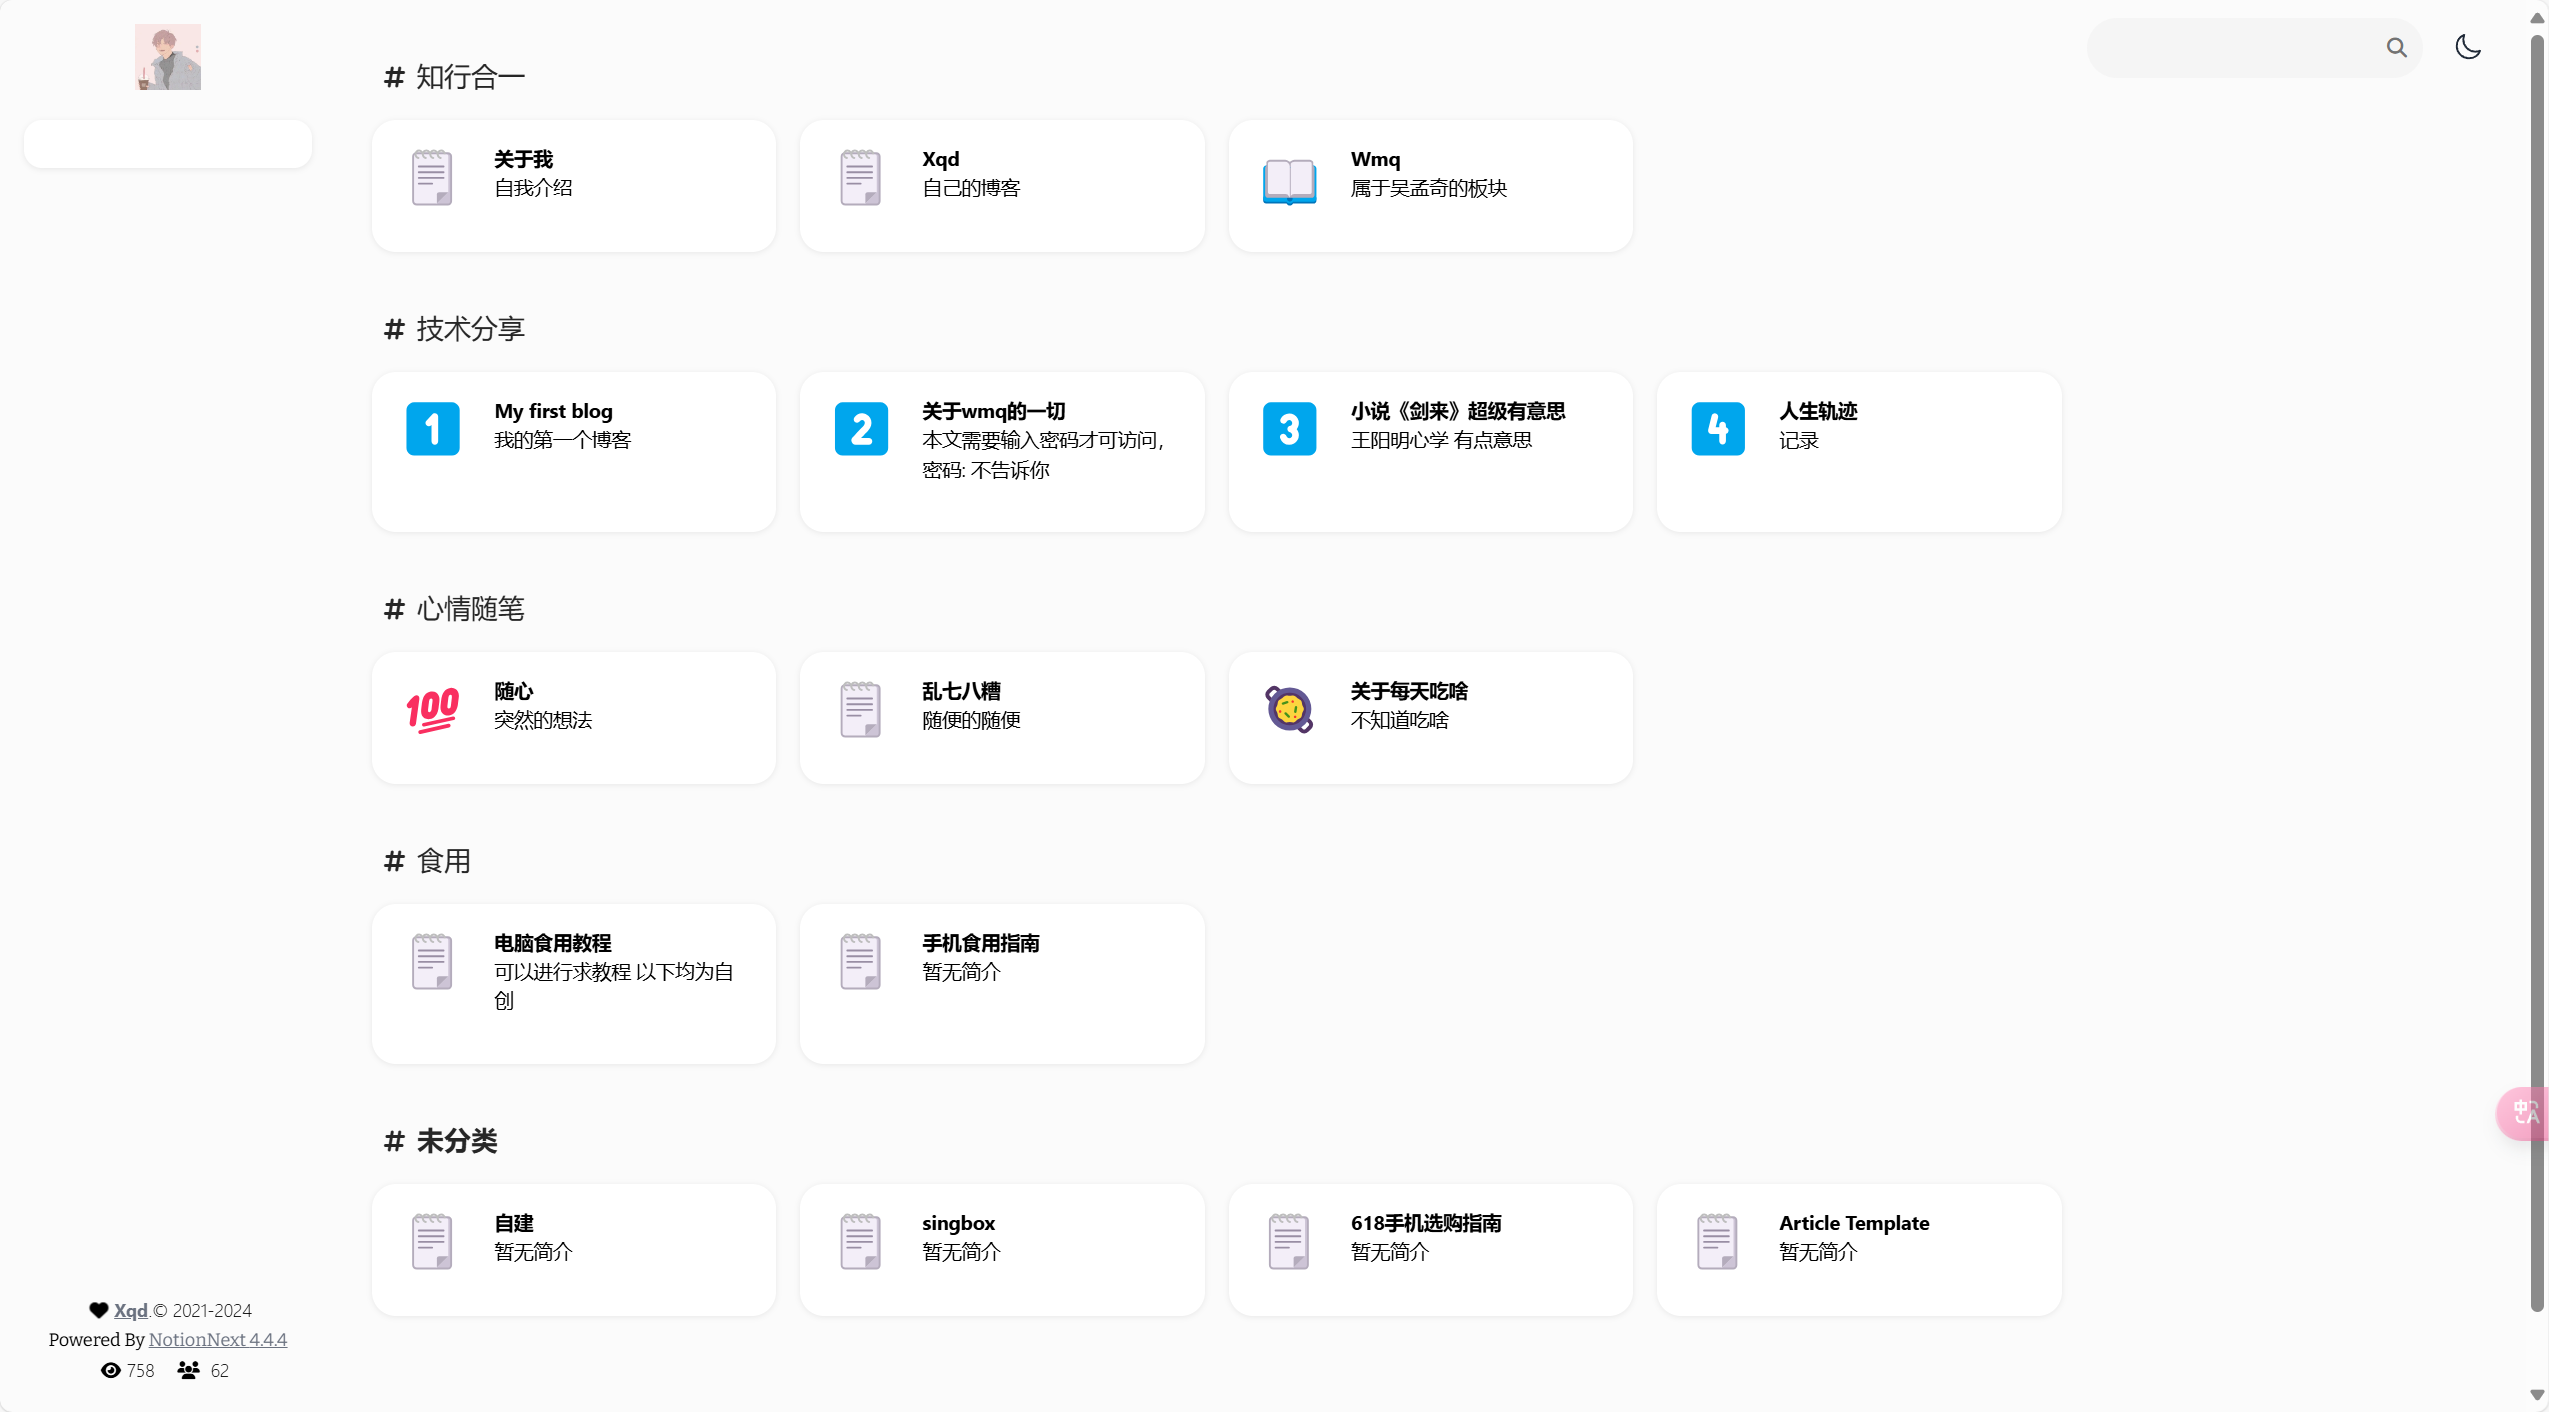Click the food pan icon for 关于每天吃啥

point(1289,709)
